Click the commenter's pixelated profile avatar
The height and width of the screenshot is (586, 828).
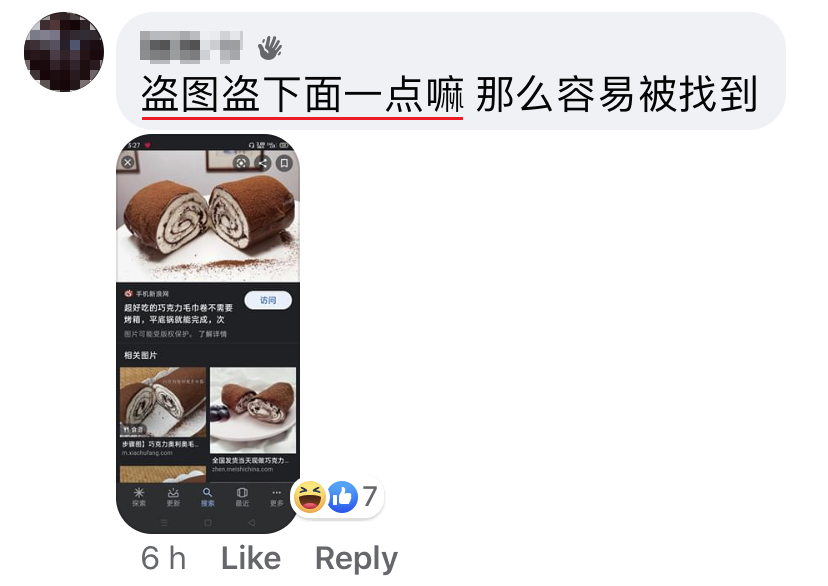click(x=64, y=52)
